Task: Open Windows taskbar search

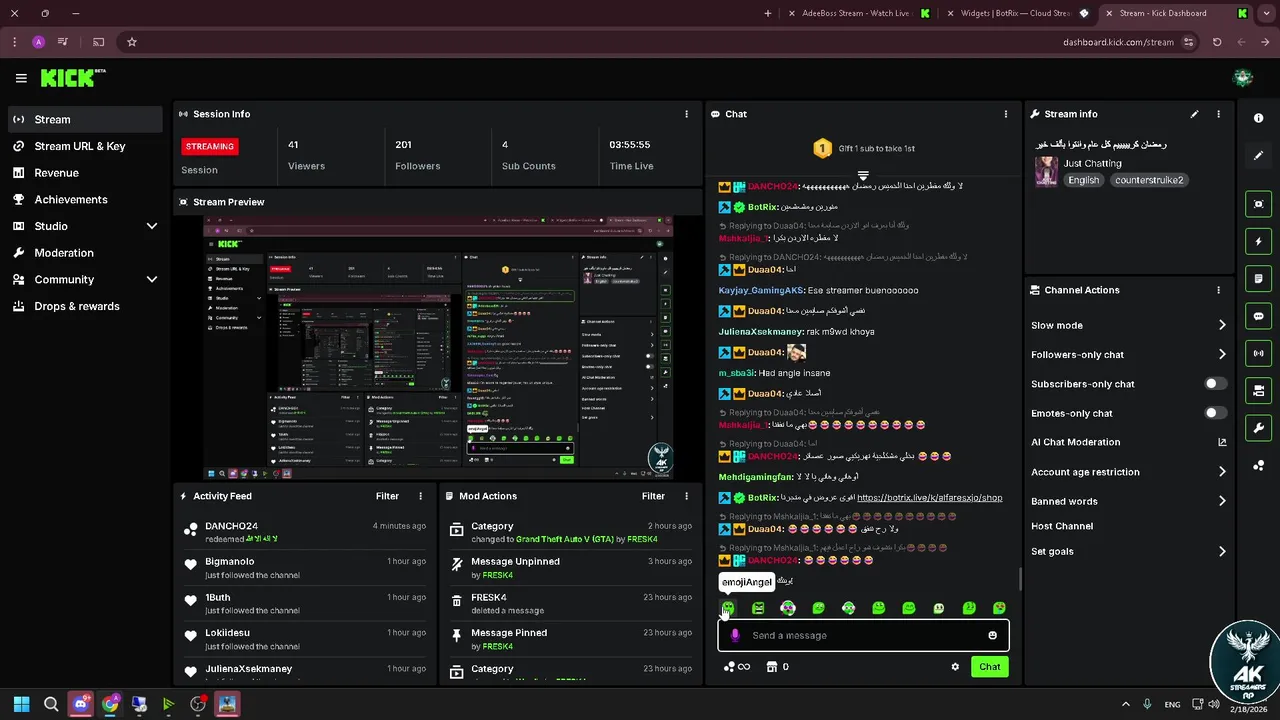Action: tap(51, 704)
